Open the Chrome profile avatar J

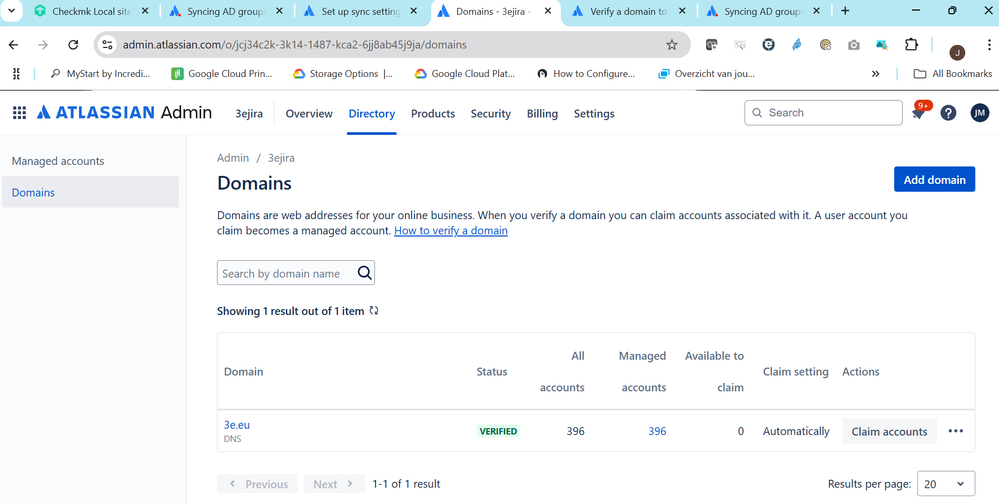(x=956, y=52)
